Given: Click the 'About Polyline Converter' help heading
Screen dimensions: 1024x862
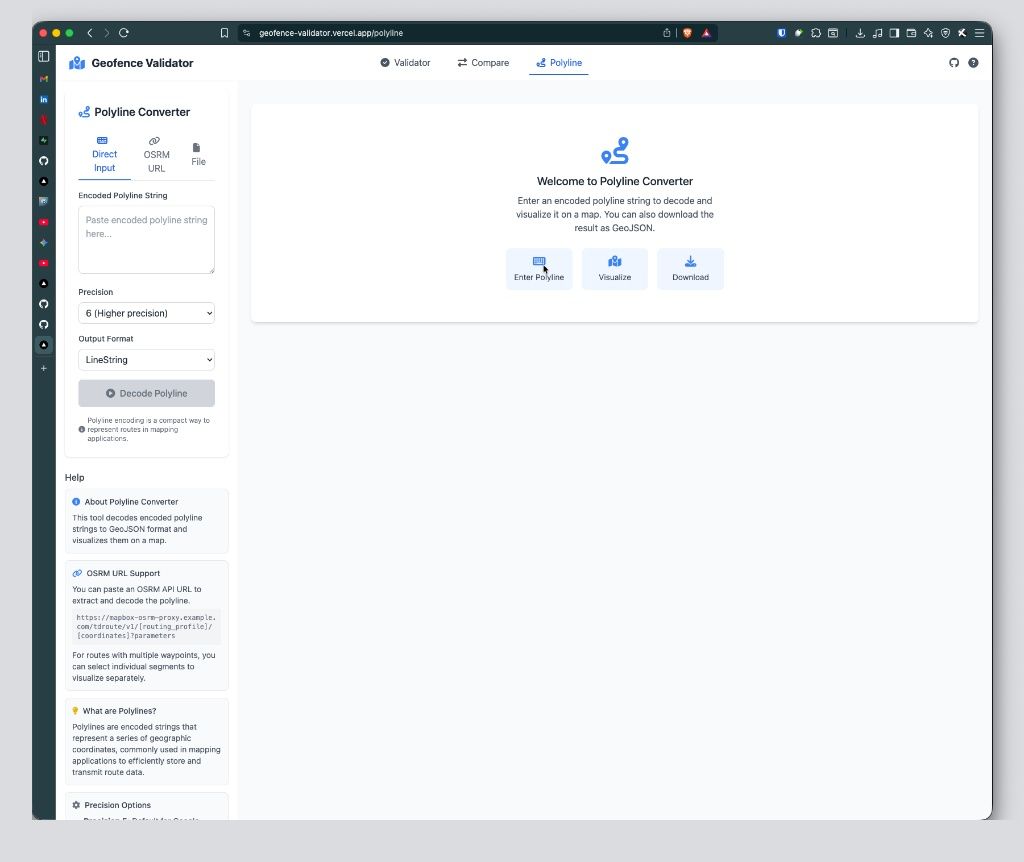Looking at the screenshot, I should tap(131, 502).
